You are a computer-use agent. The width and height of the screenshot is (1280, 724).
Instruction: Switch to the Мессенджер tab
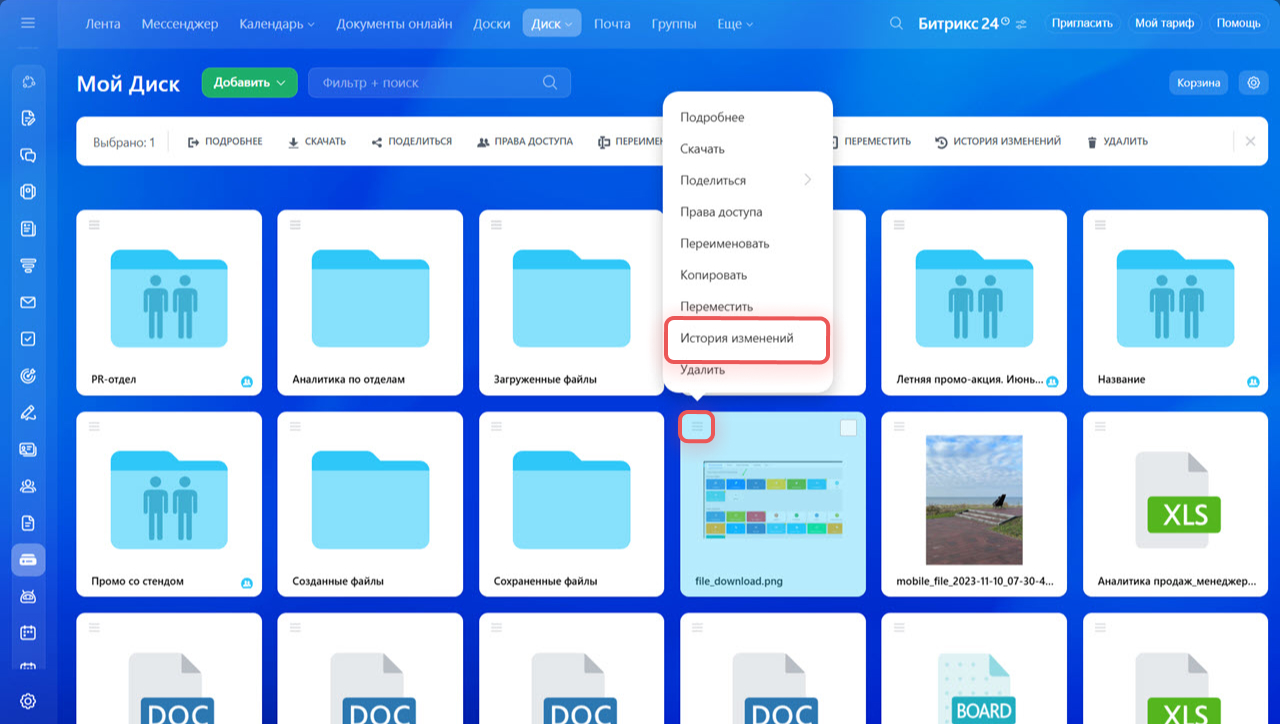[x=180, y=23]
